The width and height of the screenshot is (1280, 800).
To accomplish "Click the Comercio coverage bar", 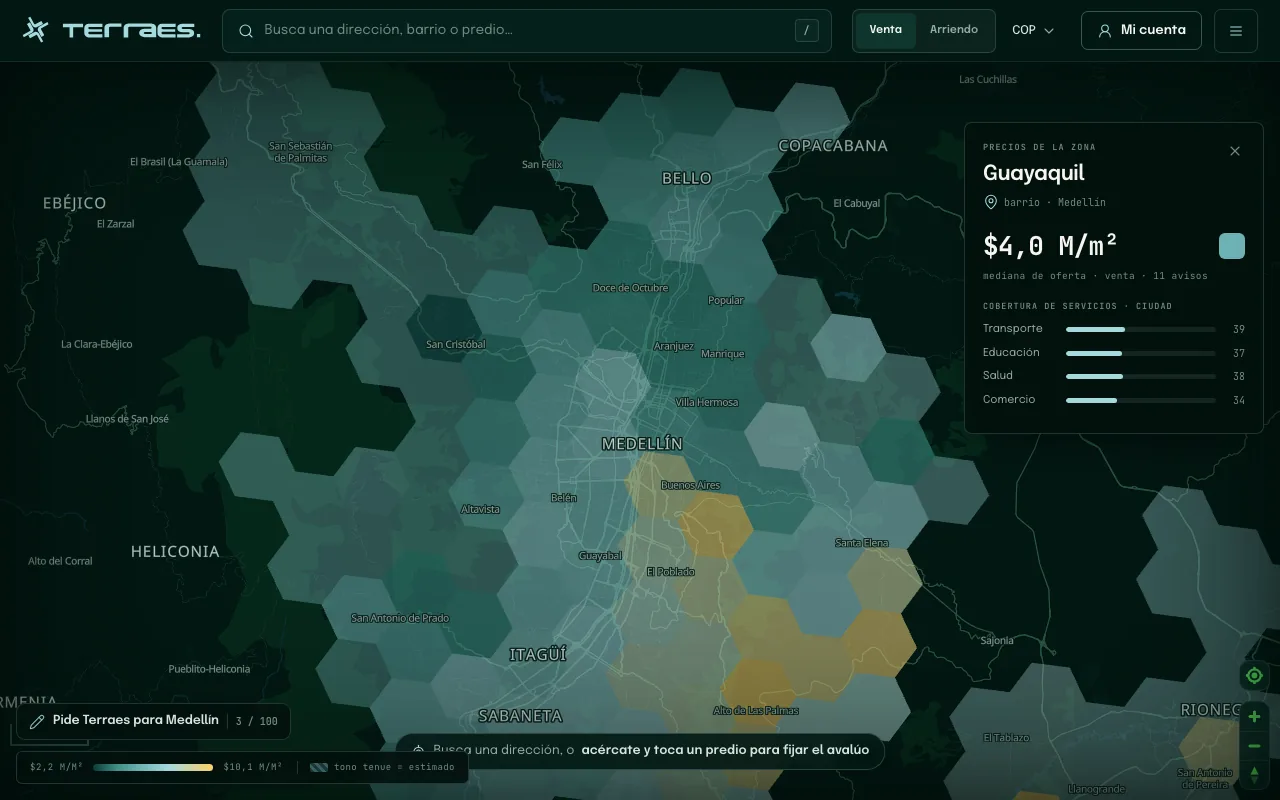I will click(x=1141, y=400).
